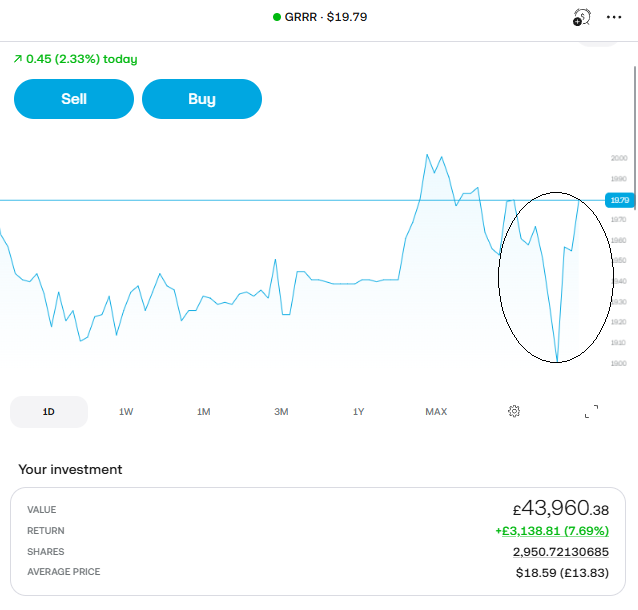Switch chart to 3M range
This screenshot has width=638, height=610.
coord(281,412)
